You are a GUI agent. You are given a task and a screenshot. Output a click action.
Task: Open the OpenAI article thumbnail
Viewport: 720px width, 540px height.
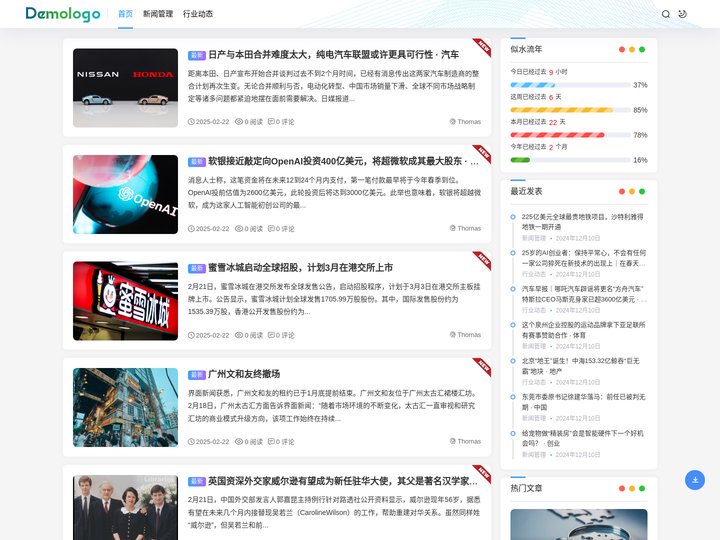pos(125,194)
